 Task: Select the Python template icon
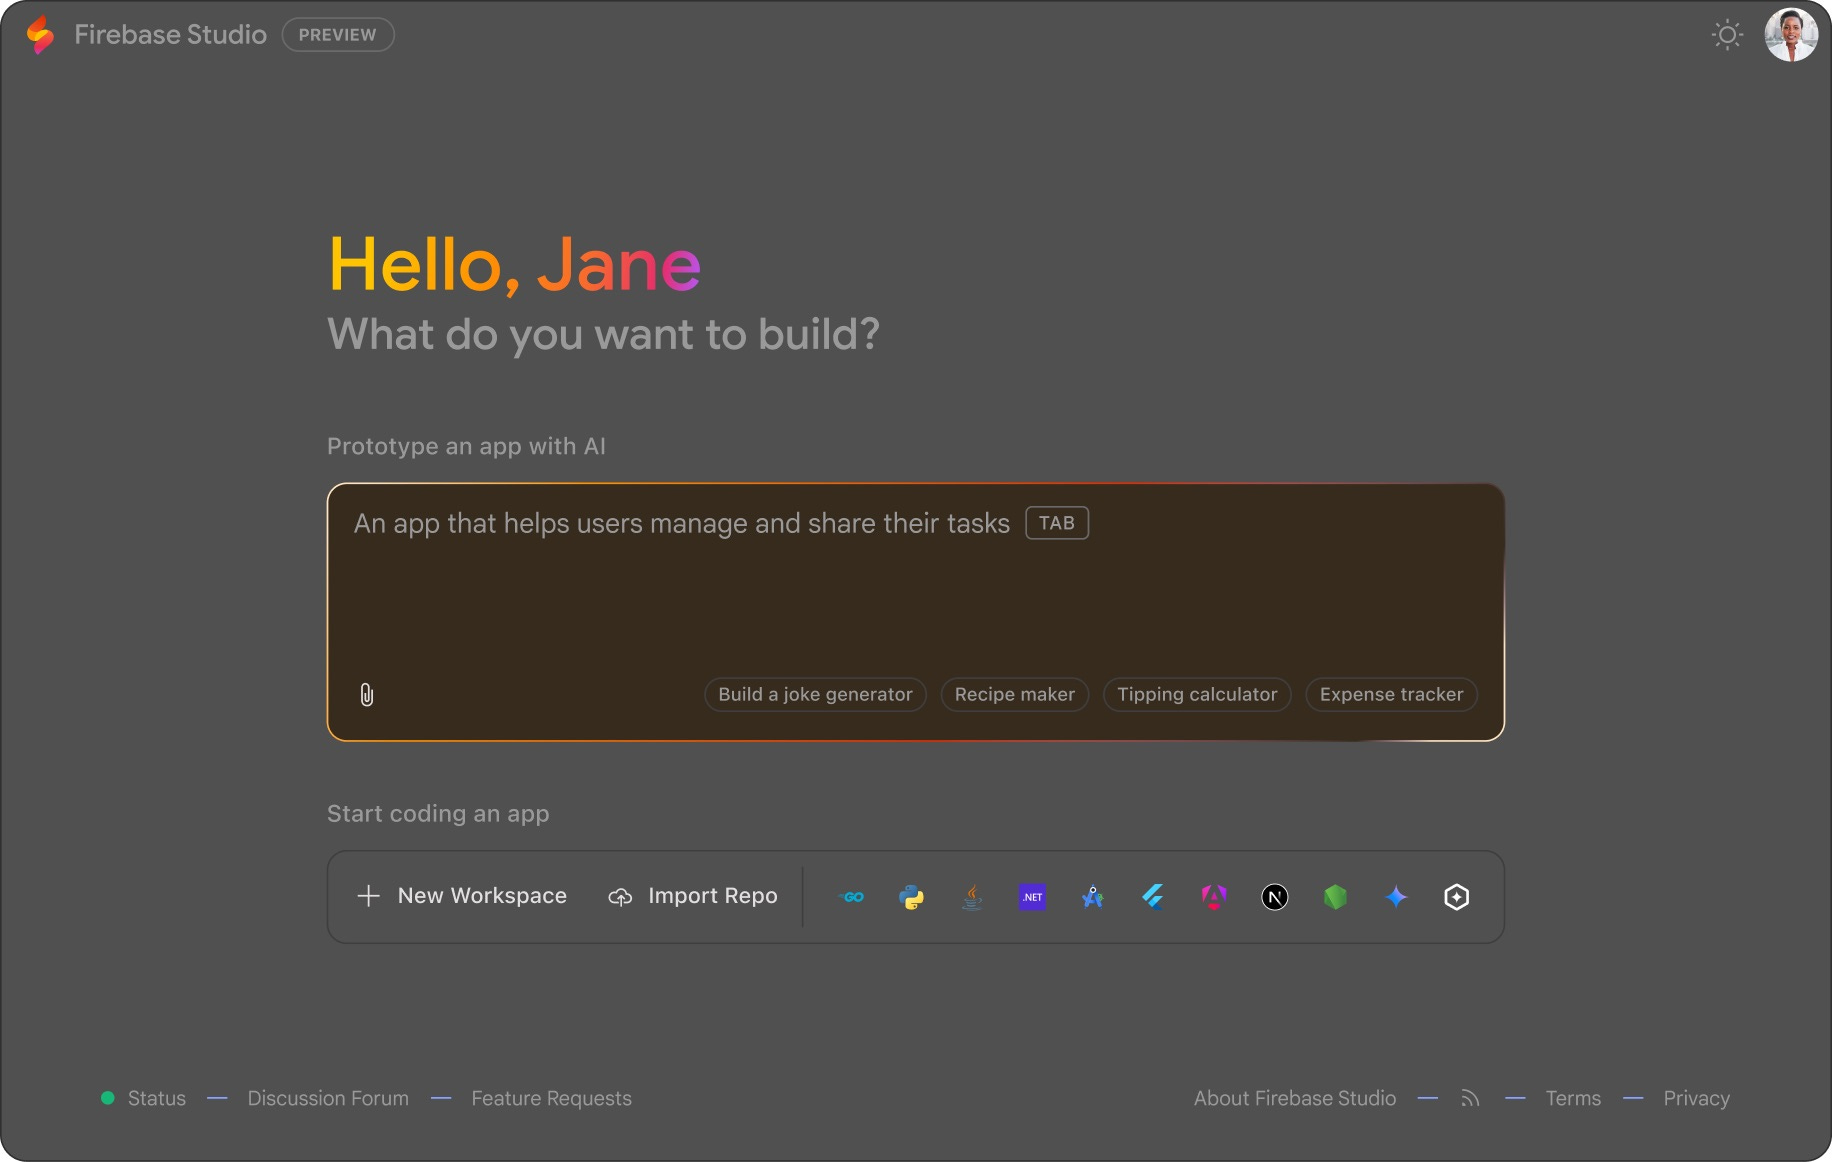912,897
